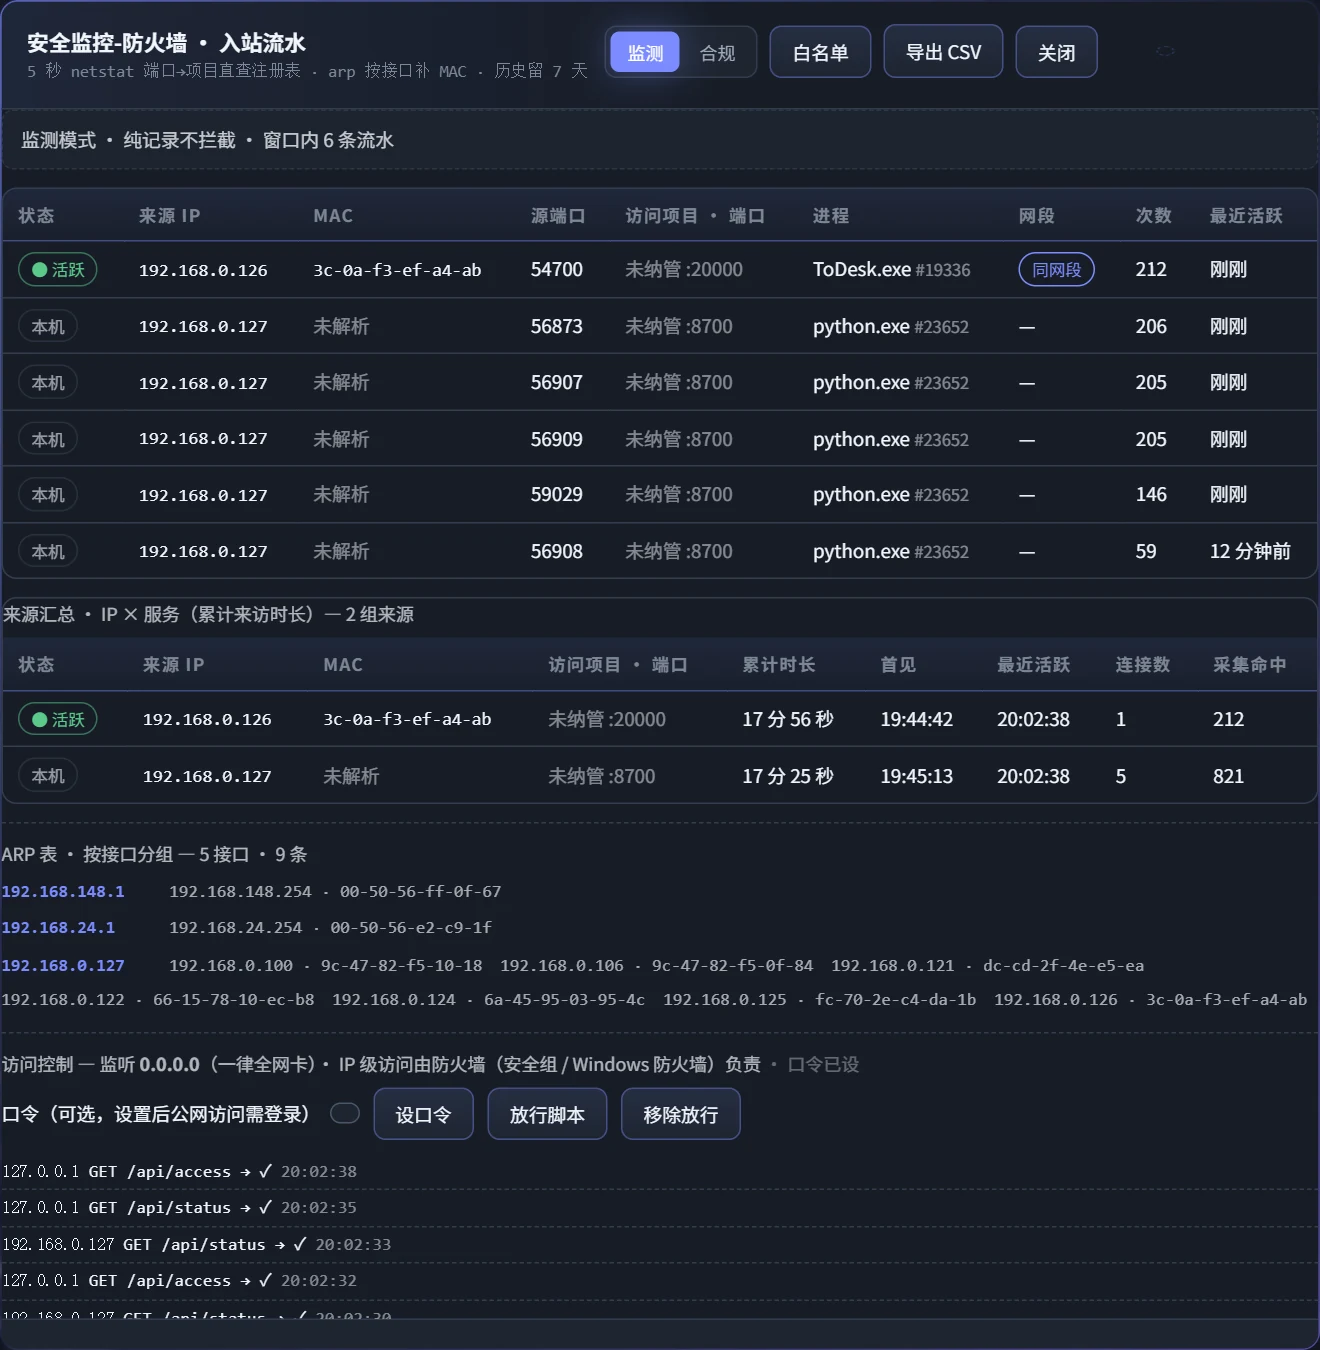
Task: Click the small box beside the 口令 label
Action: (x=345, y=1113)
